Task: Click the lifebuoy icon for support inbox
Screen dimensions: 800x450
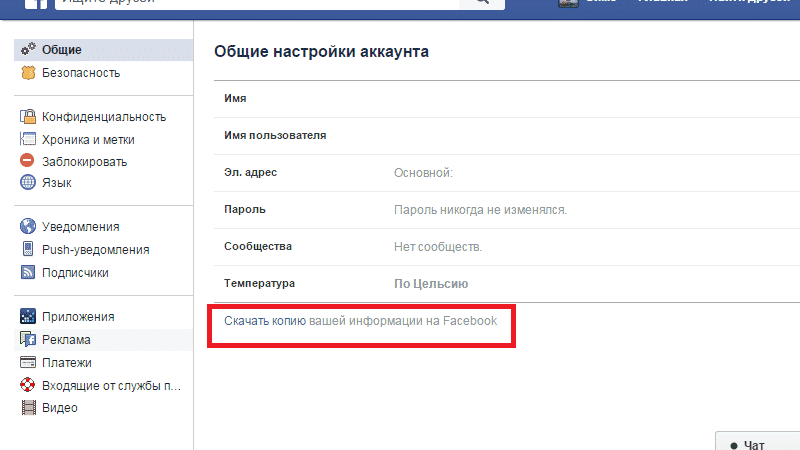Action: pos(28,385)
